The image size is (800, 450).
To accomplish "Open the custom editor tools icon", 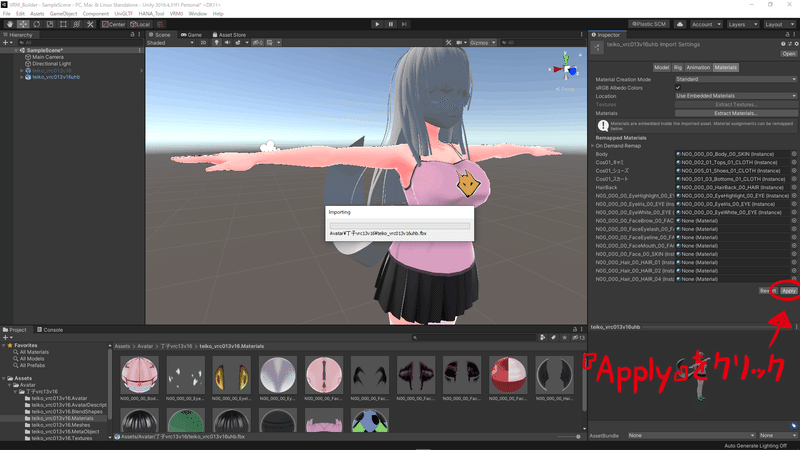I will click(90, 24).
